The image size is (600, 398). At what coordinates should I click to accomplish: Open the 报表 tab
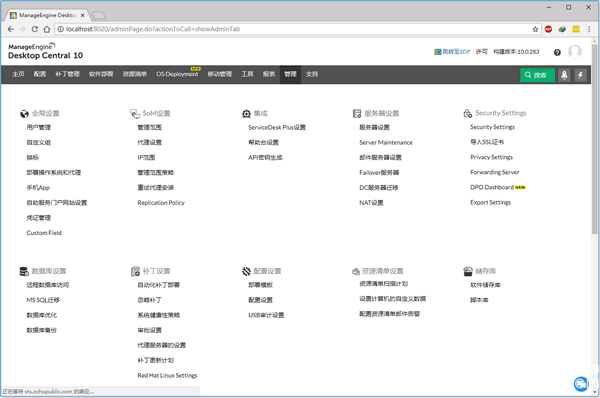point(269,74)
